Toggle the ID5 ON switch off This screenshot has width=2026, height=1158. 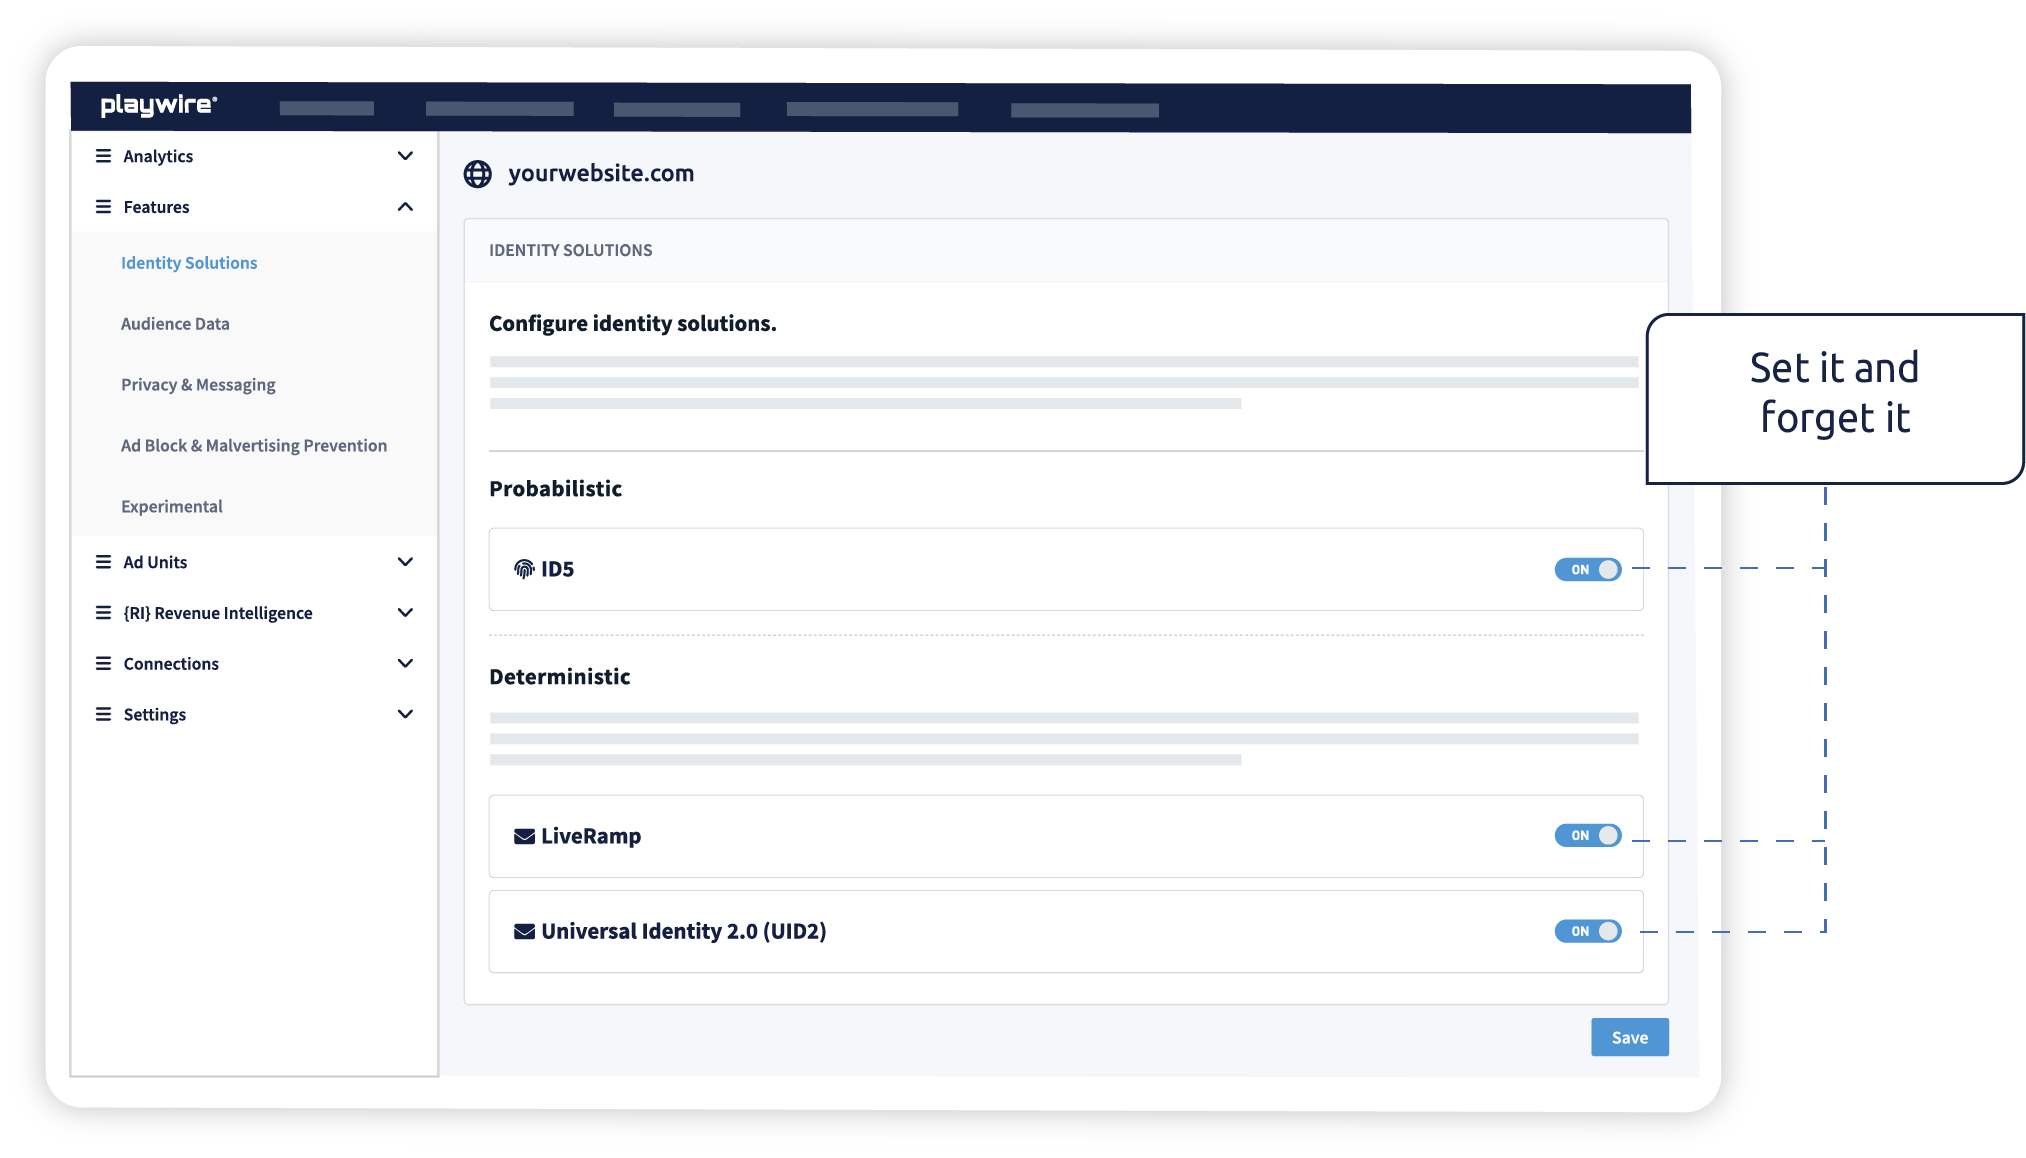click(x=1588, y=569)
